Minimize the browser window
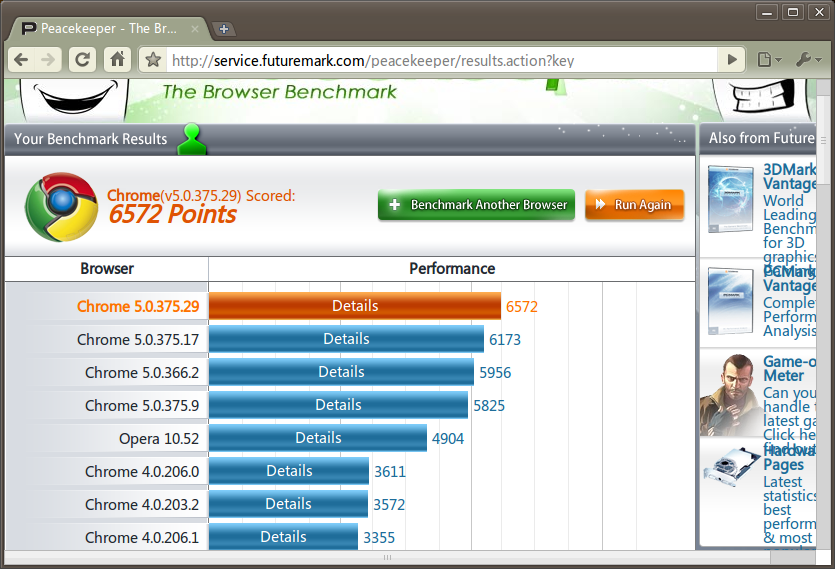This screenshot has height=569, width=835. point(767,12)
